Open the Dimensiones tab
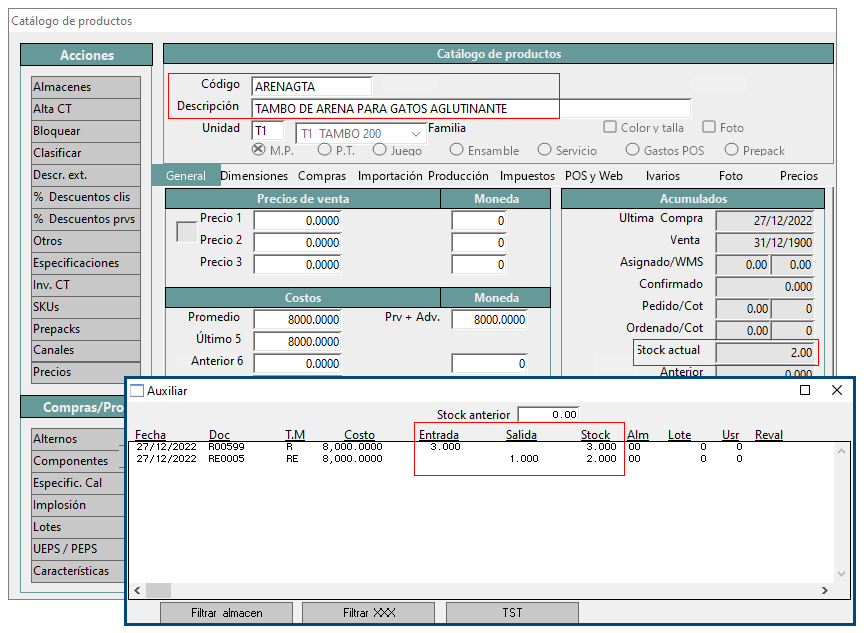864x633 pixels. [254, 176]
